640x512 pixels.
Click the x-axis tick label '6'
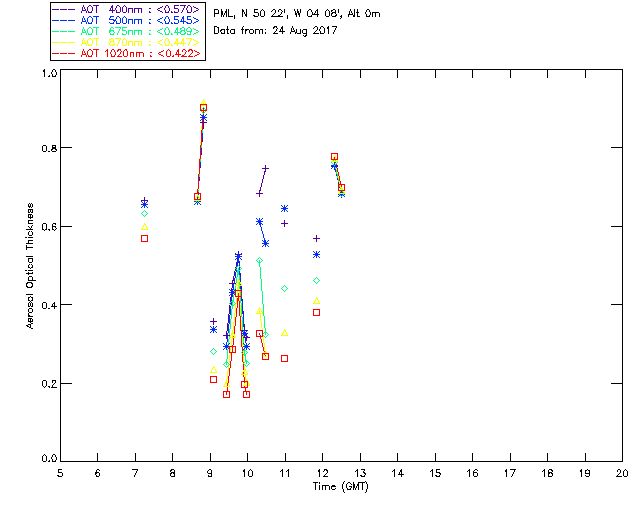(98, 473)
